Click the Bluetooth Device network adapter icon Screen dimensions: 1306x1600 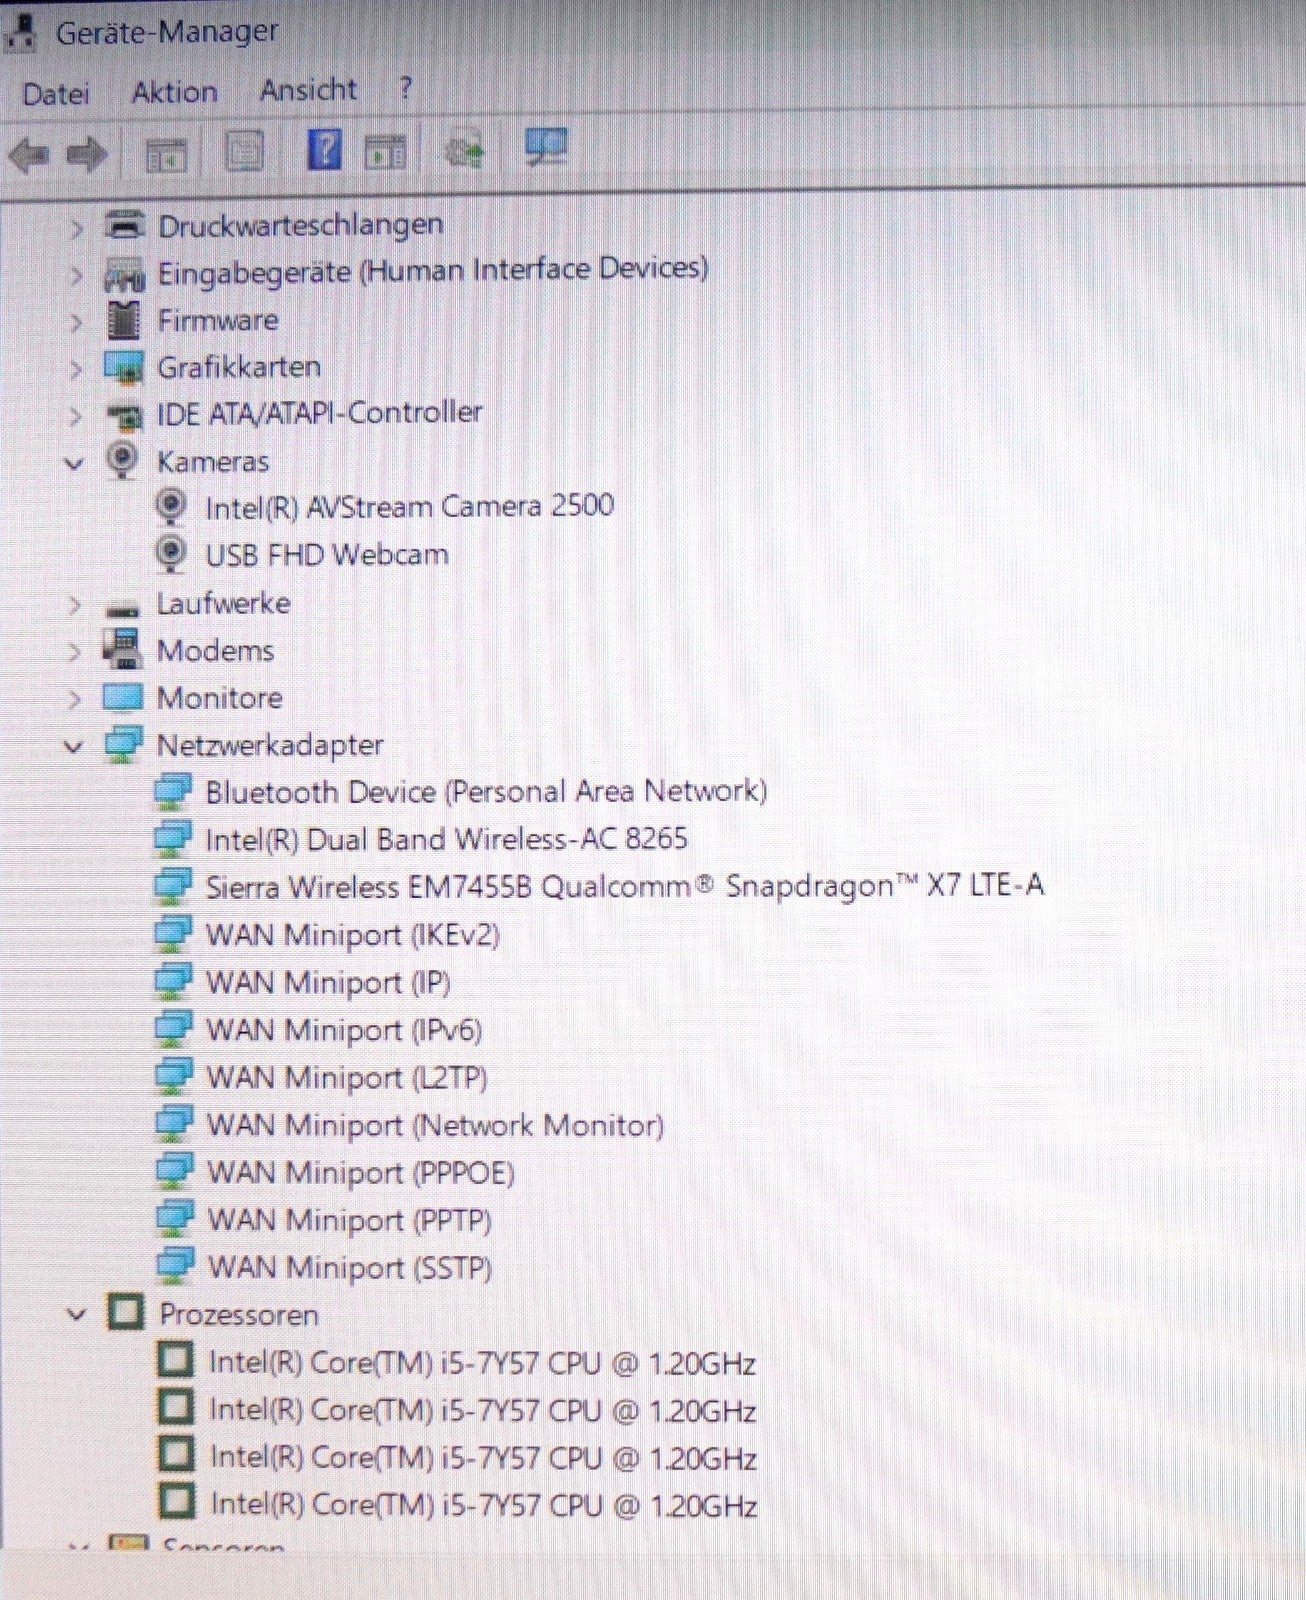173,793
